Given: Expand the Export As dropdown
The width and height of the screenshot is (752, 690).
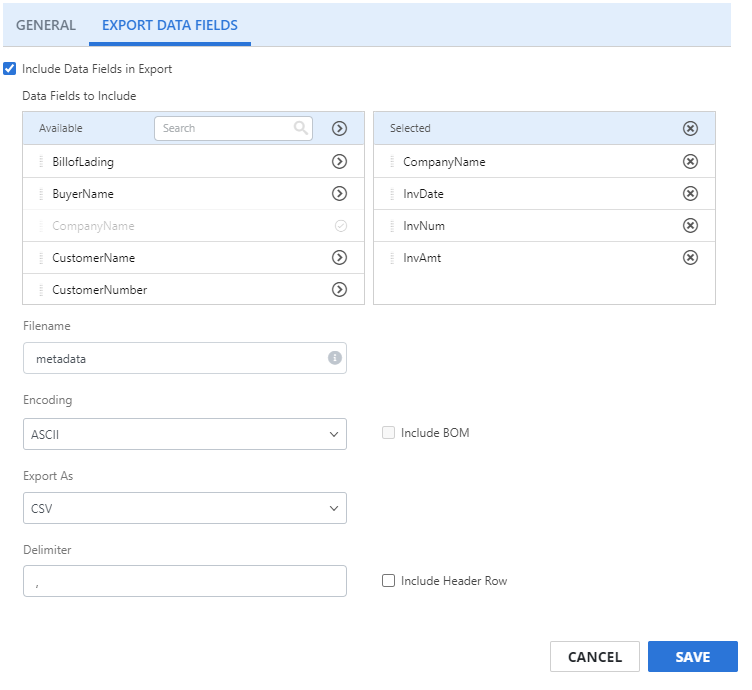Looking at the screenshot, I should (185, 508).
